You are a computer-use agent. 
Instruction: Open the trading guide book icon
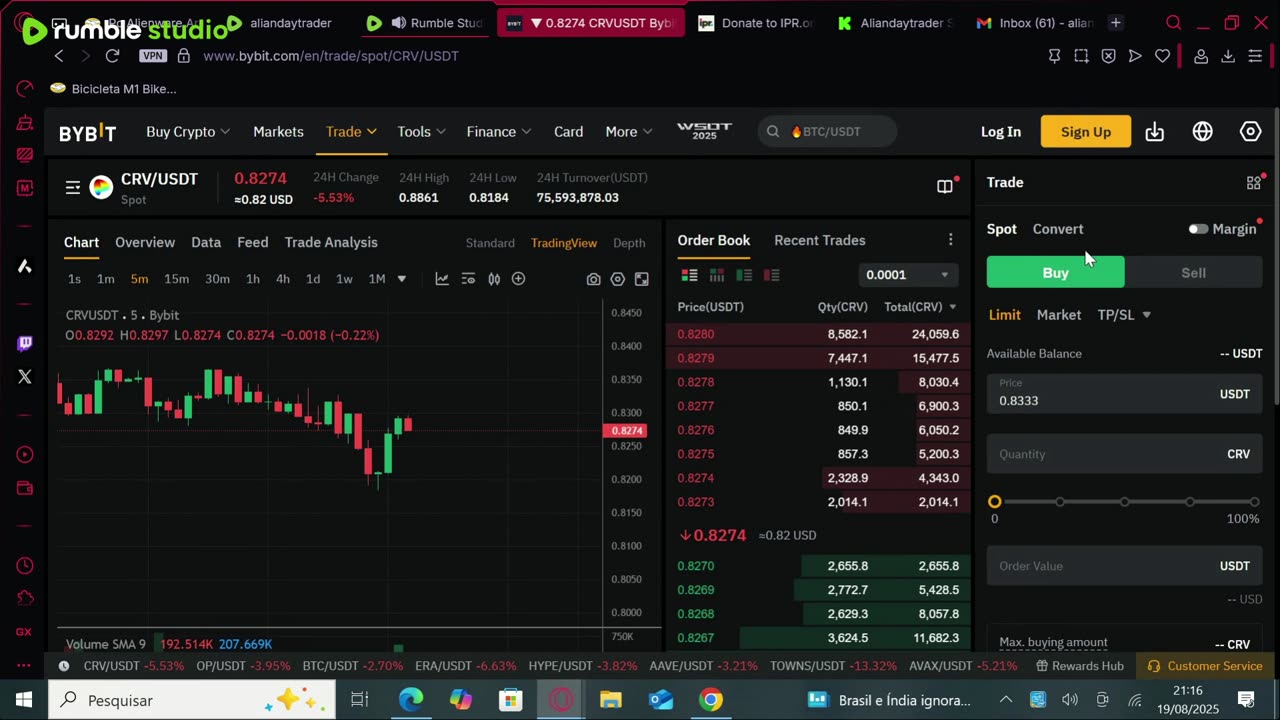tap(944, 186)
